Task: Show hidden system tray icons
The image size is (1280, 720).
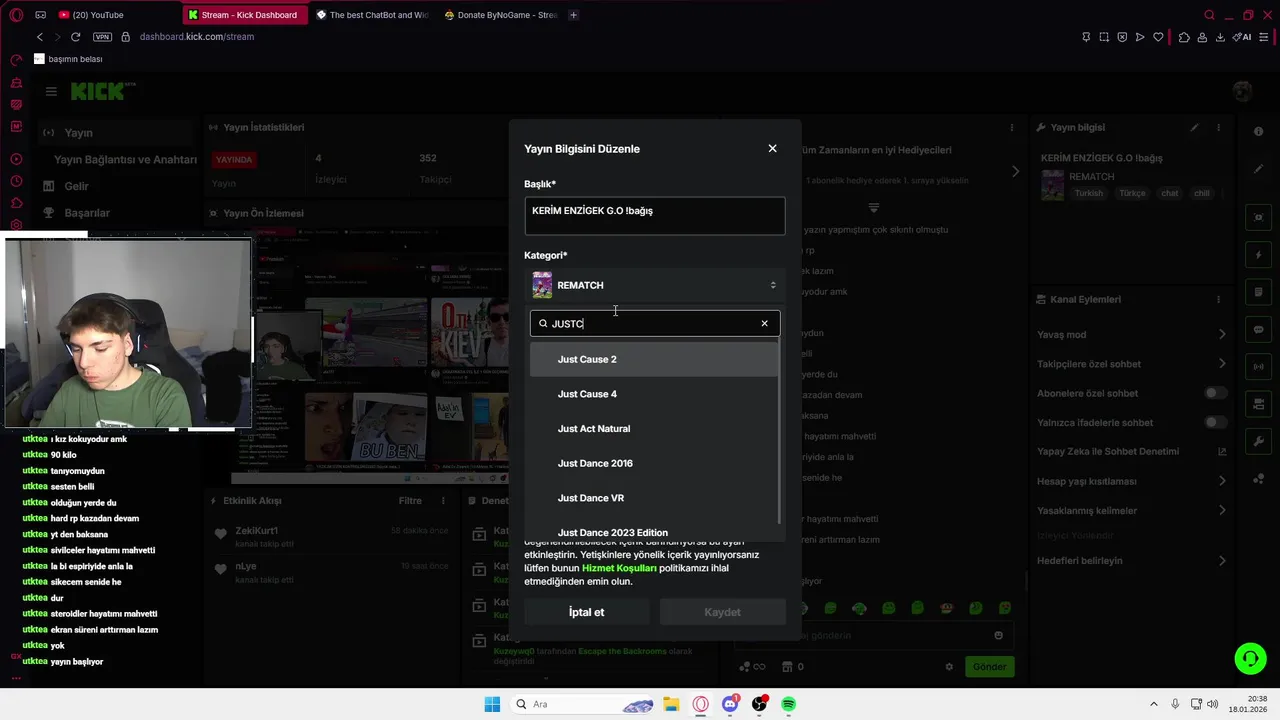Action: point(1153,704)
